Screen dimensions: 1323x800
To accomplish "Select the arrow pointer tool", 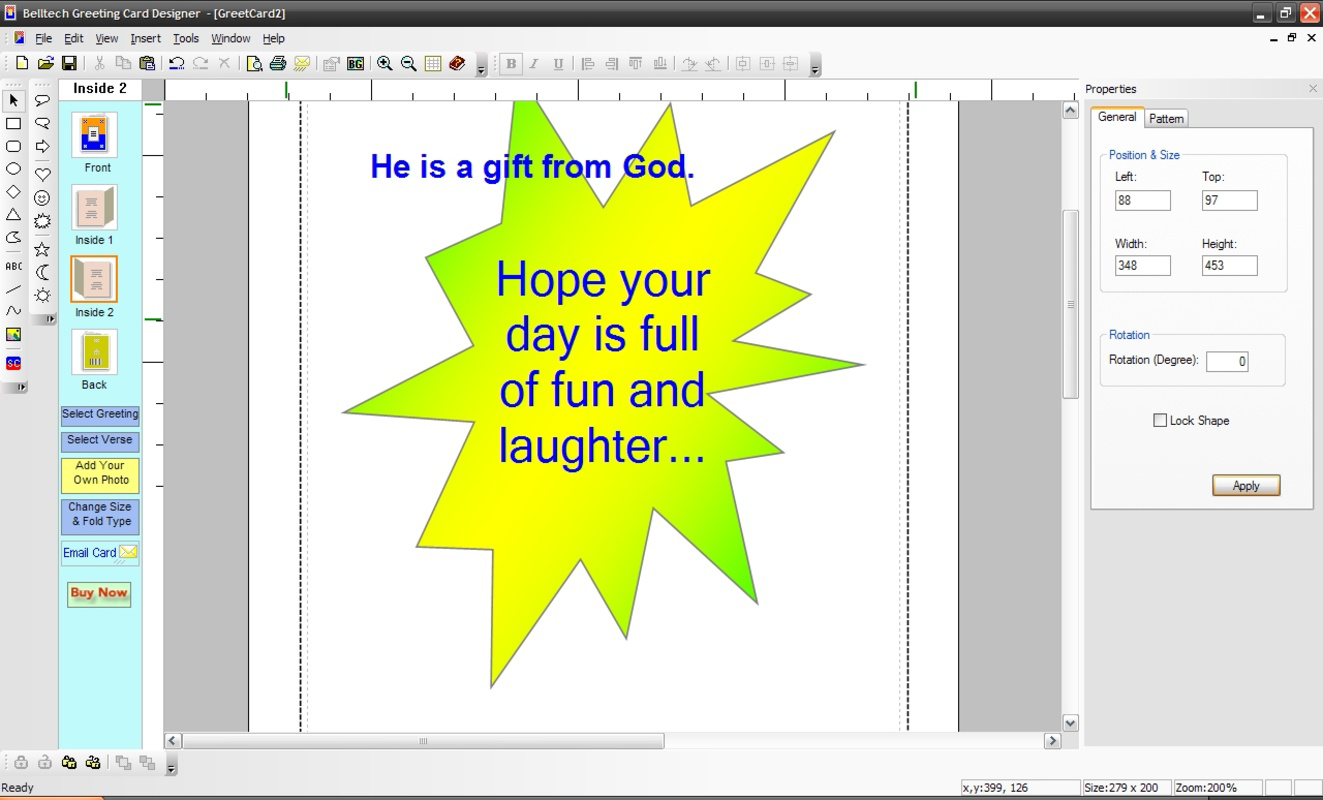I will 13,100.
